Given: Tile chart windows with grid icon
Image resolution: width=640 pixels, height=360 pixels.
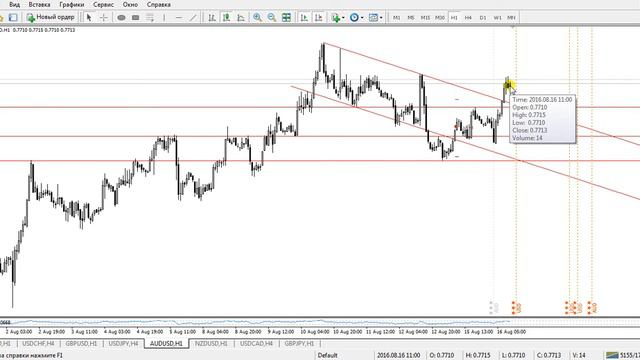Looking at the screenshot, I should point(287,18).
